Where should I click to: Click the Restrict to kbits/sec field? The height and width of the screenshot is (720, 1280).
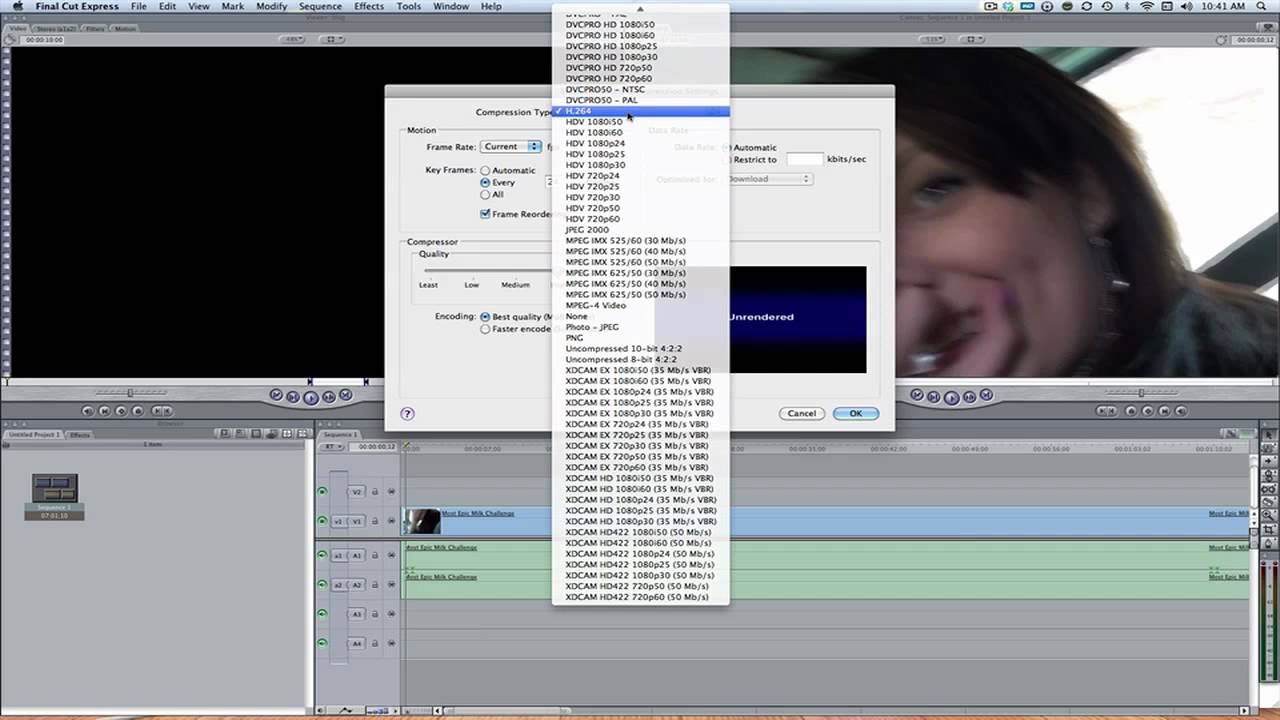(804, 159)
